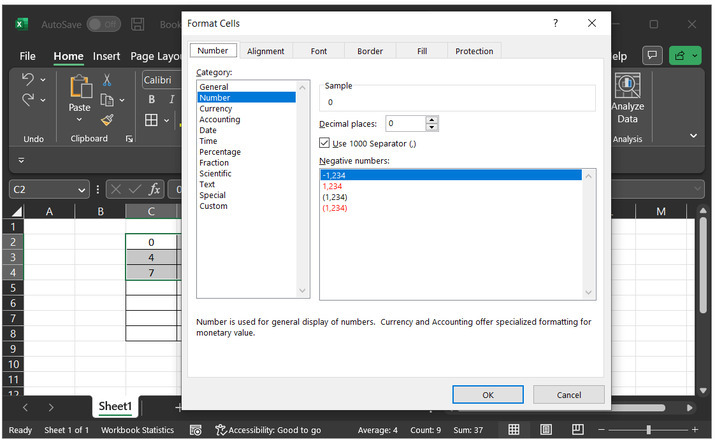
Task: Switch to Page Break Preview view icon
Action: click(x=577, y=429)
